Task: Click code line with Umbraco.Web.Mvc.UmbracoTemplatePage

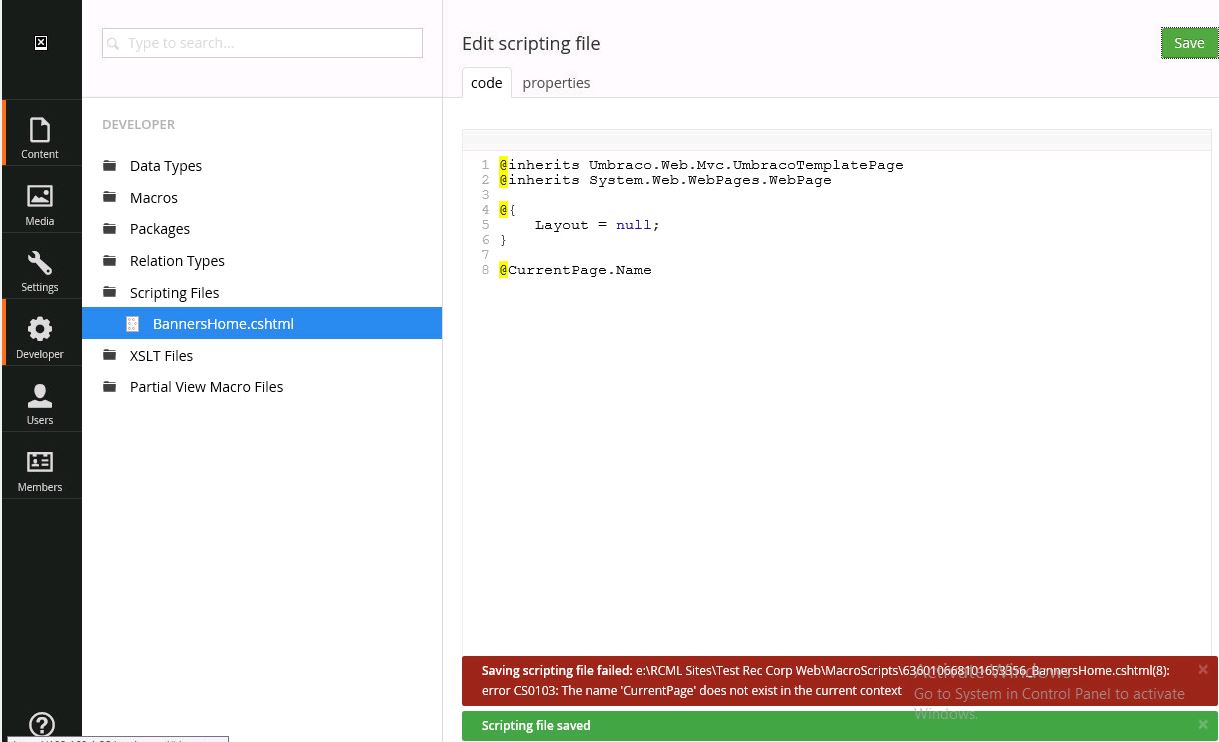Action: 701,165
